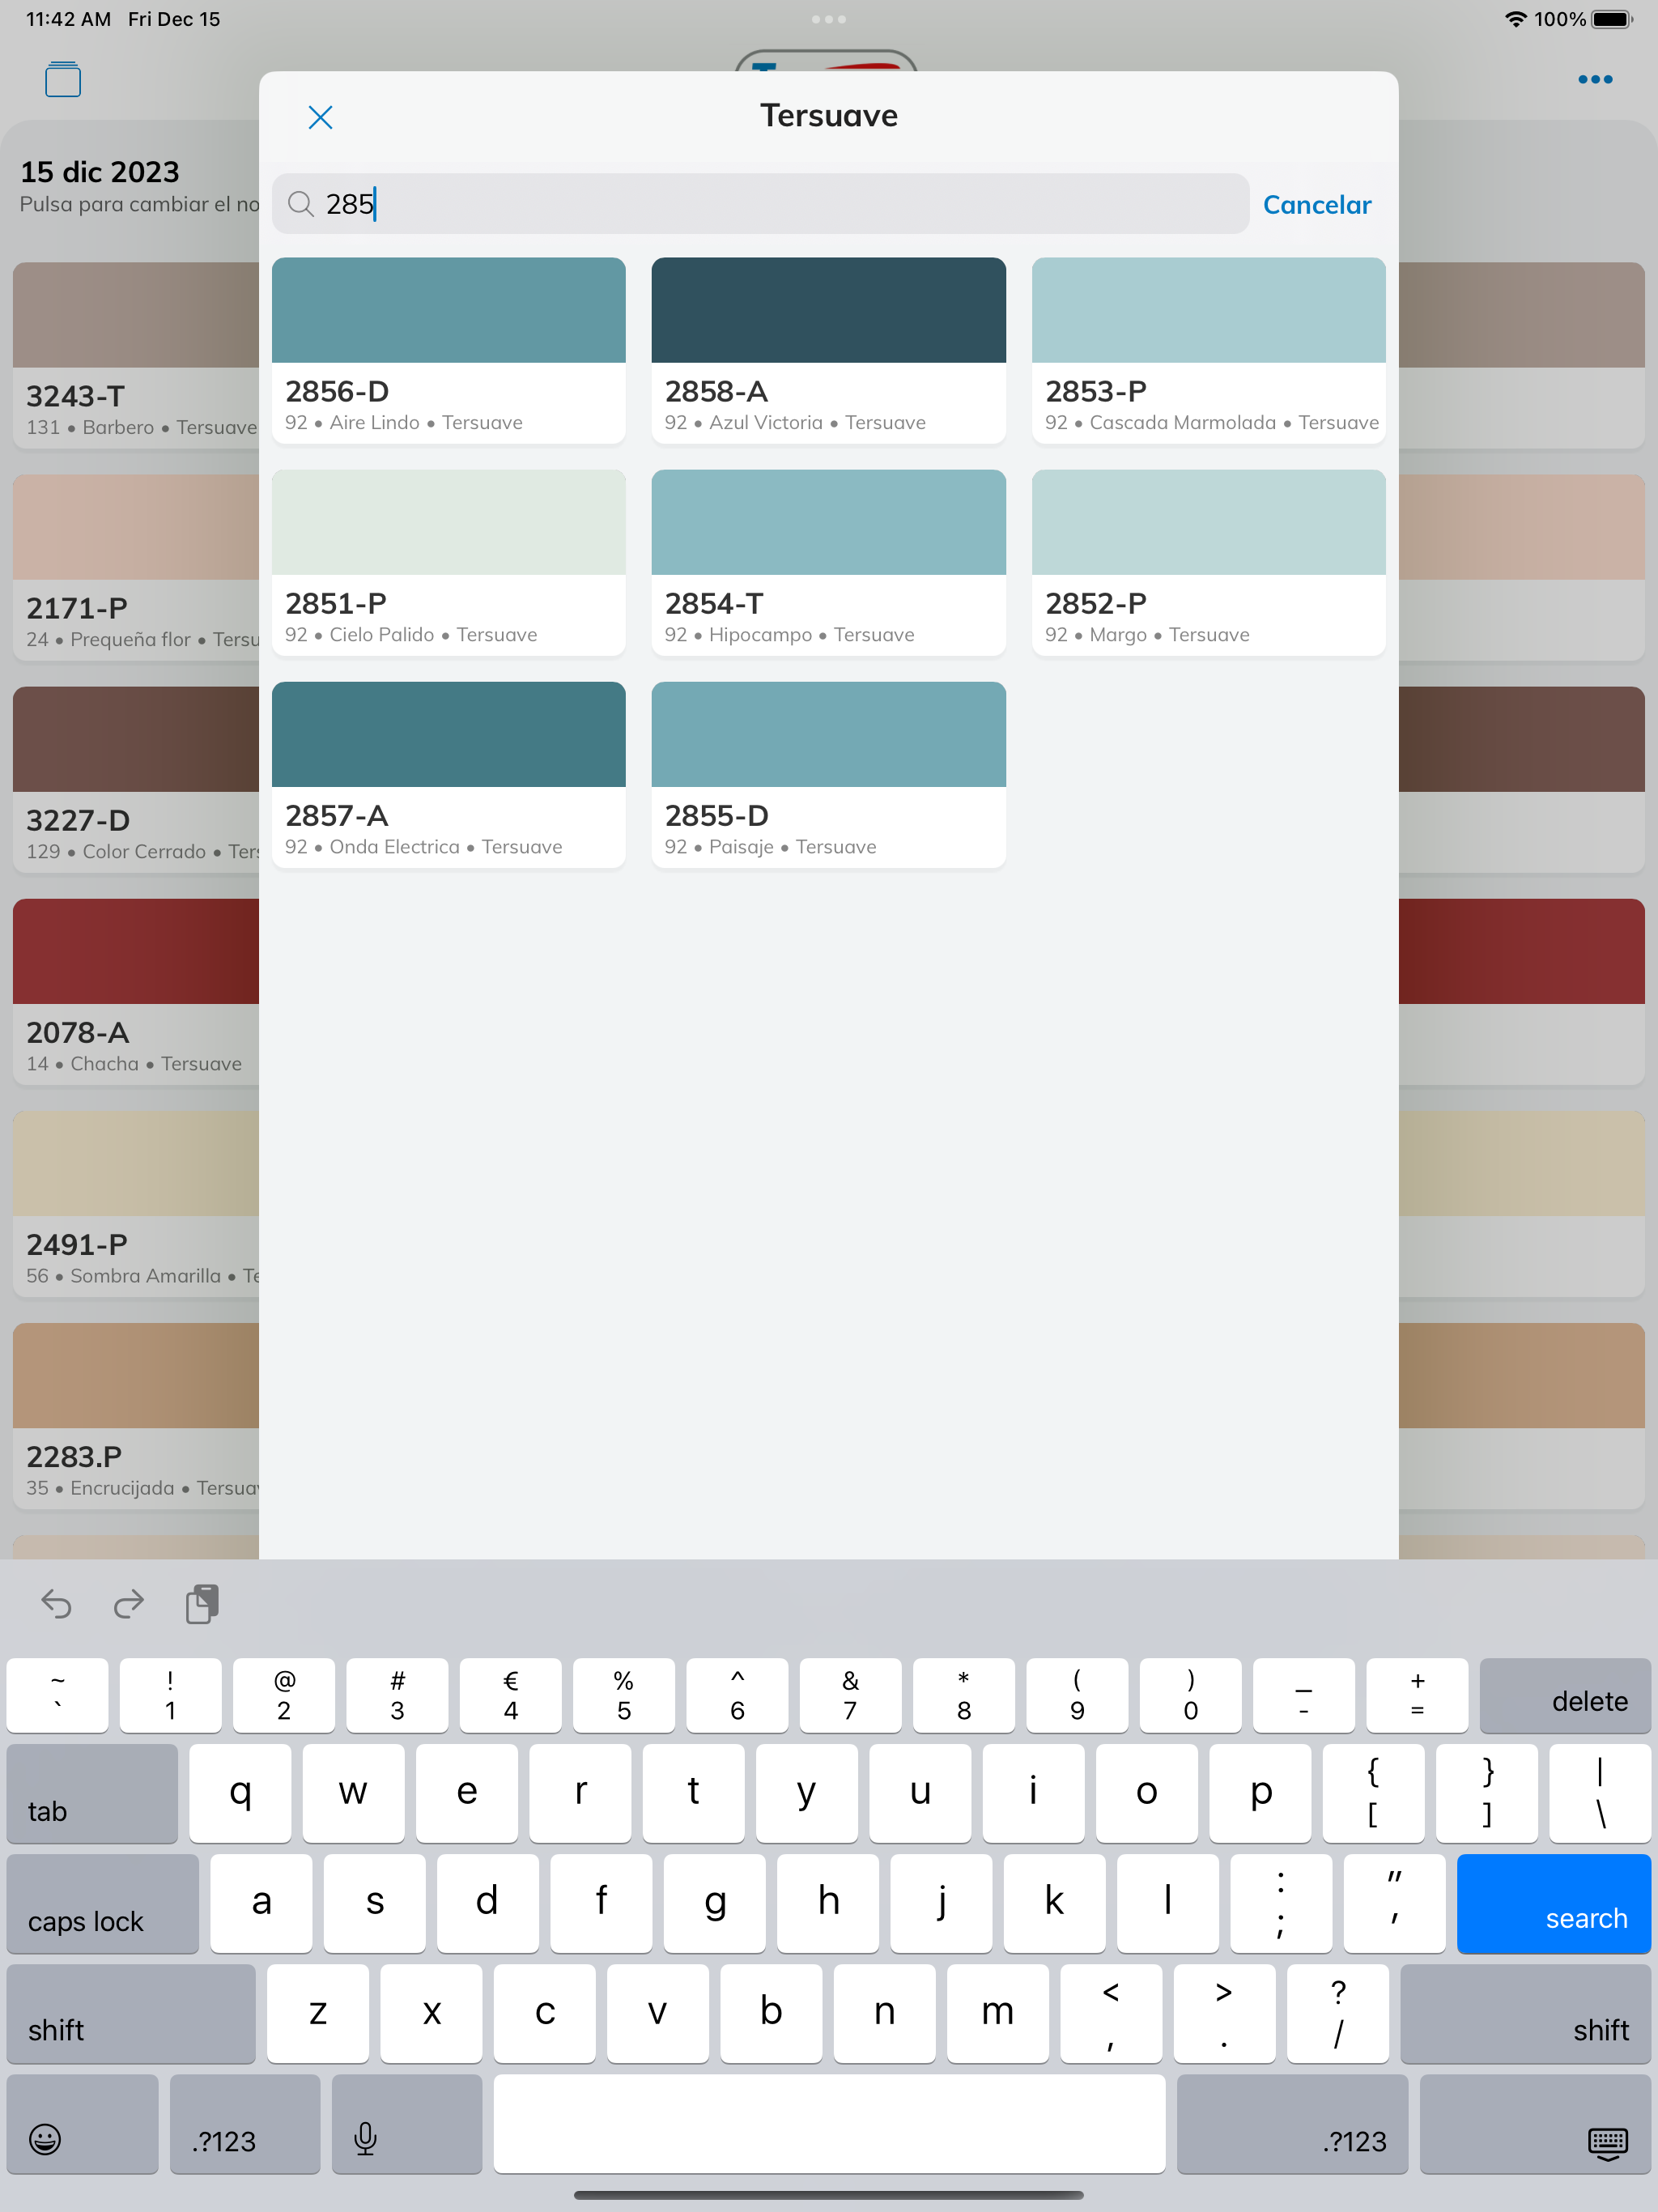Tap the '15 dic 2023' title to rename
1658x2212 pixels.
coord(100,172)
